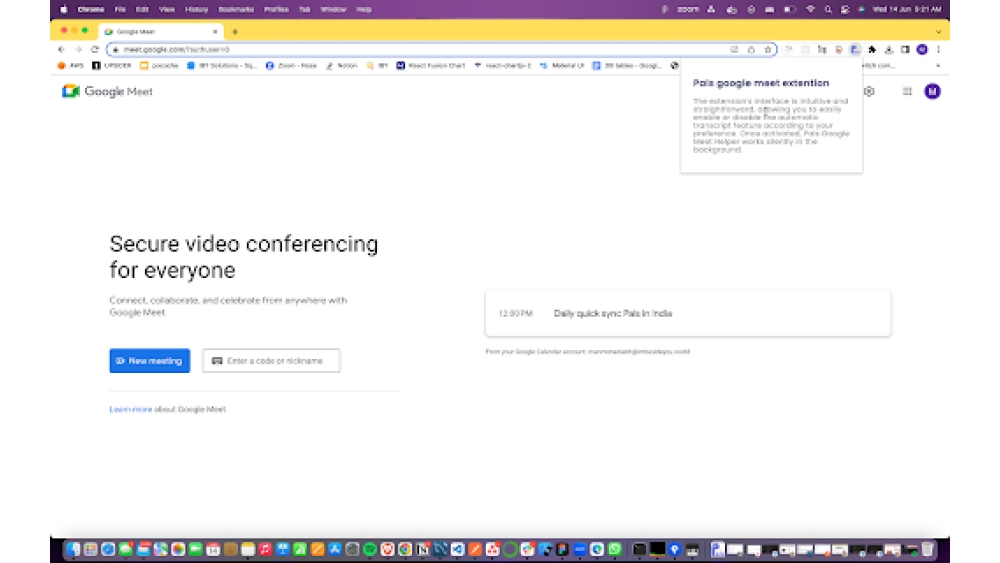Image resolution: width=1000 pixels, height=563 pixels.
Task: Open Launchpad from the Dock
Action: (91, 549)
